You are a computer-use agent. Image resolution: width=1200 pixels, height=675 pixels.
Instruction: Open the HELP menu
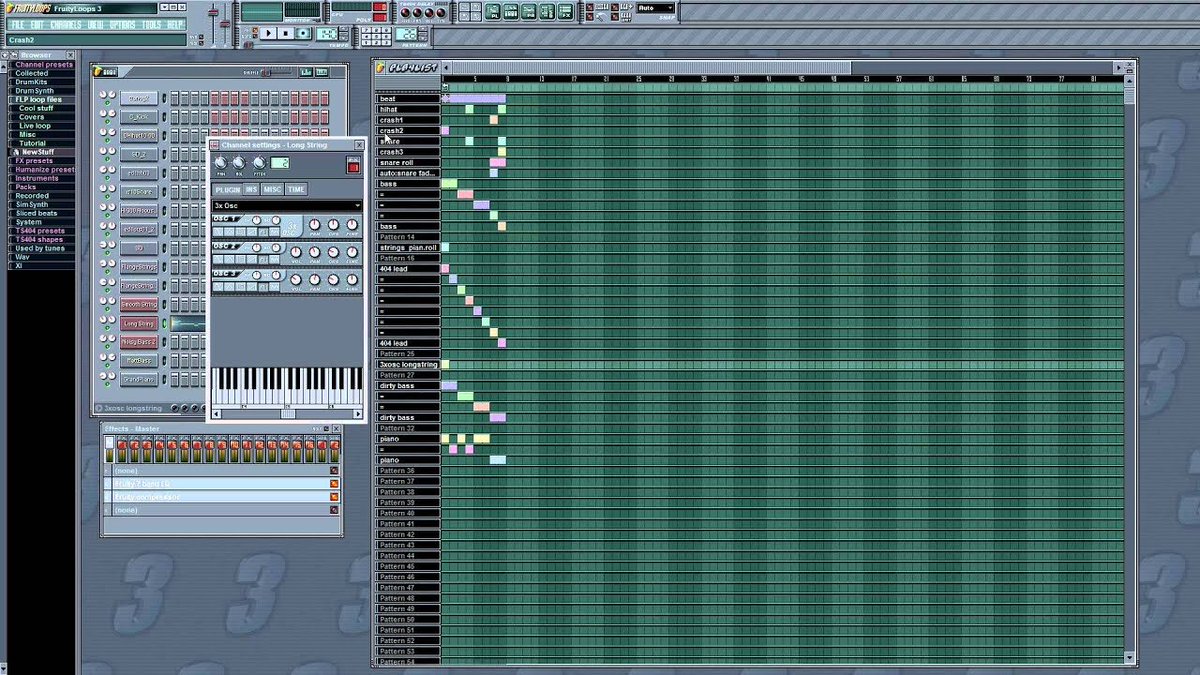coord(175,24)
